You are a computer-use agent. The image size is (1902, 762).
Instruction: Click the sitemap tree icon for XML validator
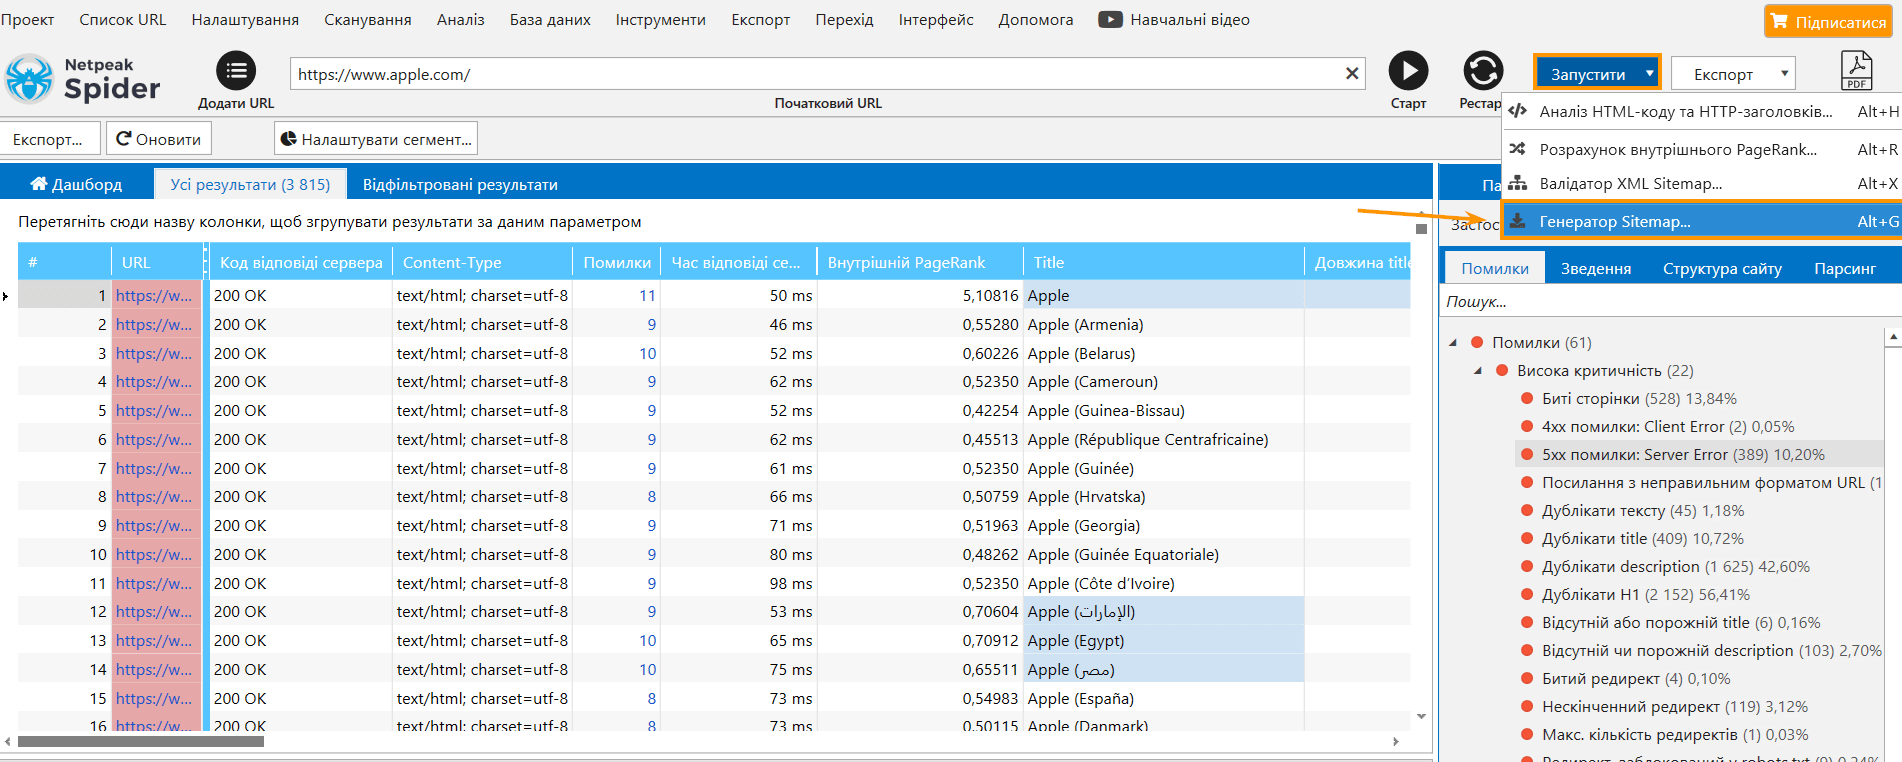point(1517,183)
